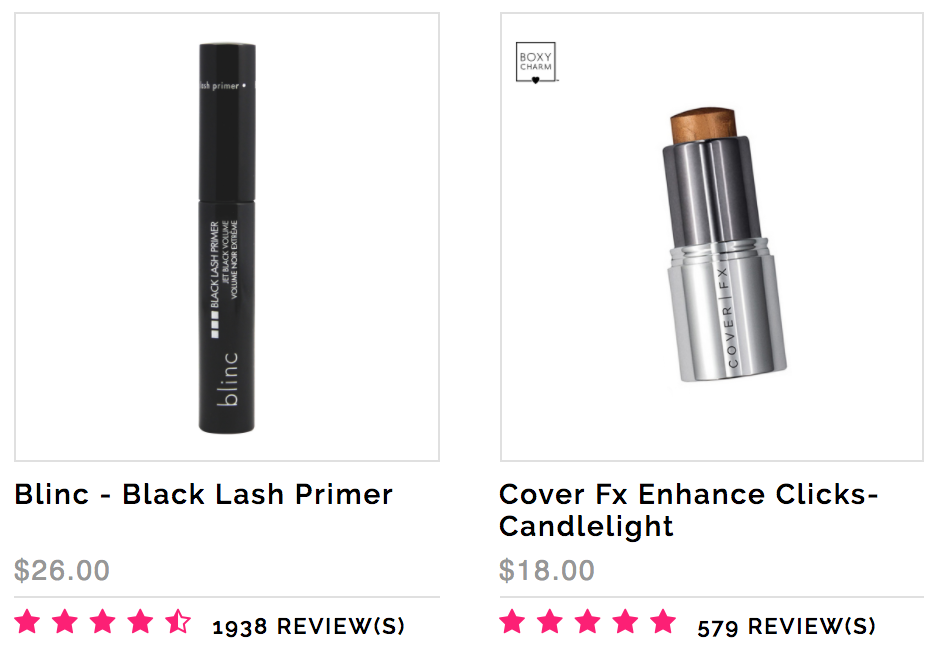Click the fourth star of Blinc rating

(140, 621)
